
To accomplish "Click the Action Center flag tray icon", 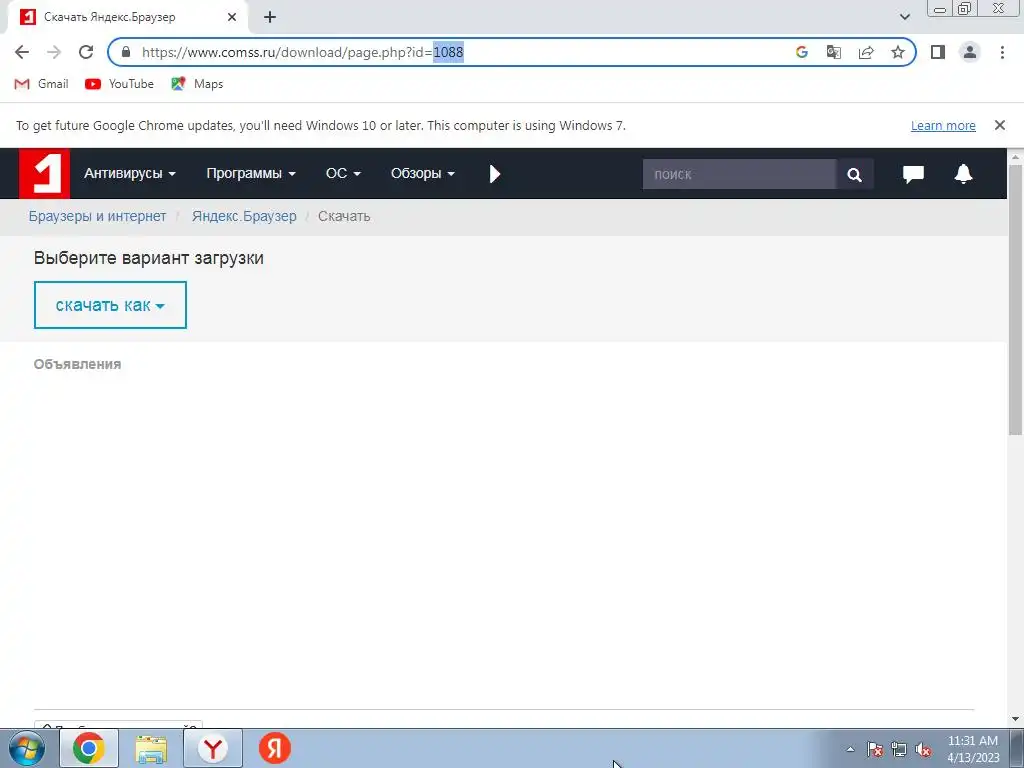I will (875, 750).
